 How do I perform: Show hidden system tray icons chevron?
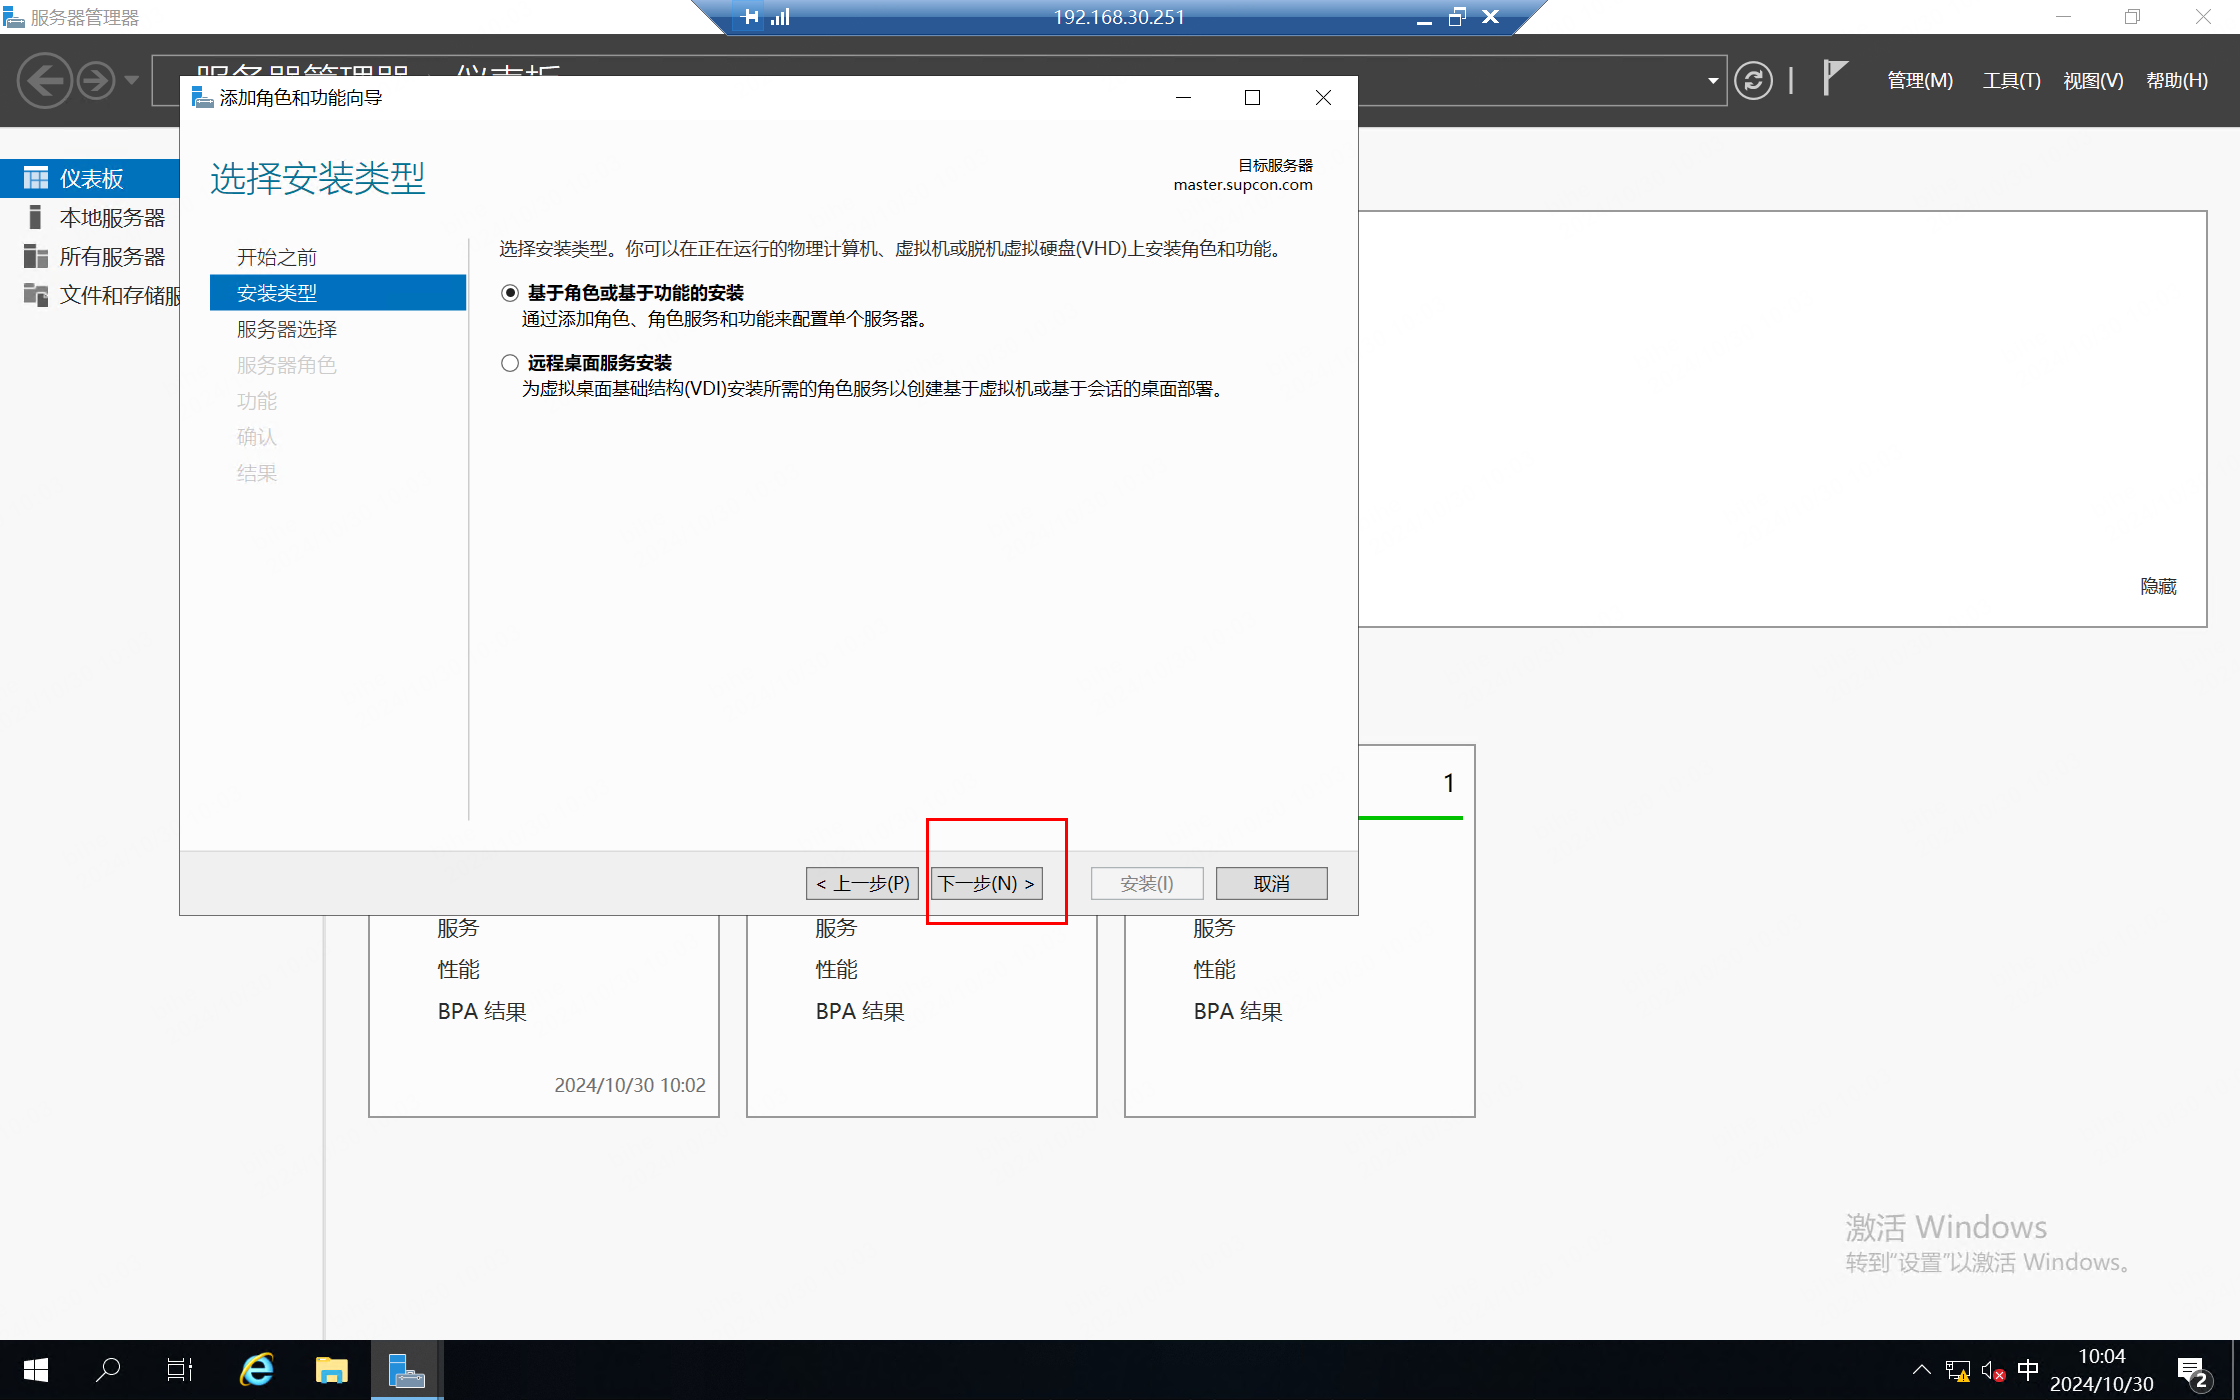click(1921, 1370)
